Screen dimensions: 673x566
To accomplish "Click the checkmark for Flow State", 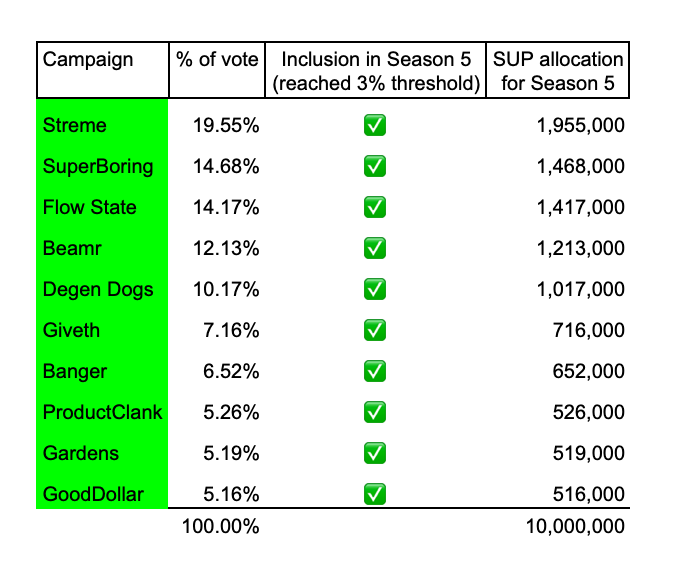I will tap(375, 207).
